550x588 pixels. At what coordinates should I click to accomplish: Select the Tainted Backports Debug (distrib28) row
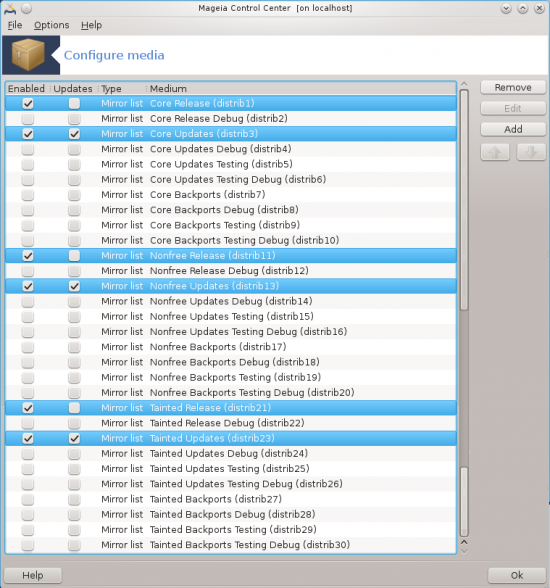(231, 514)
